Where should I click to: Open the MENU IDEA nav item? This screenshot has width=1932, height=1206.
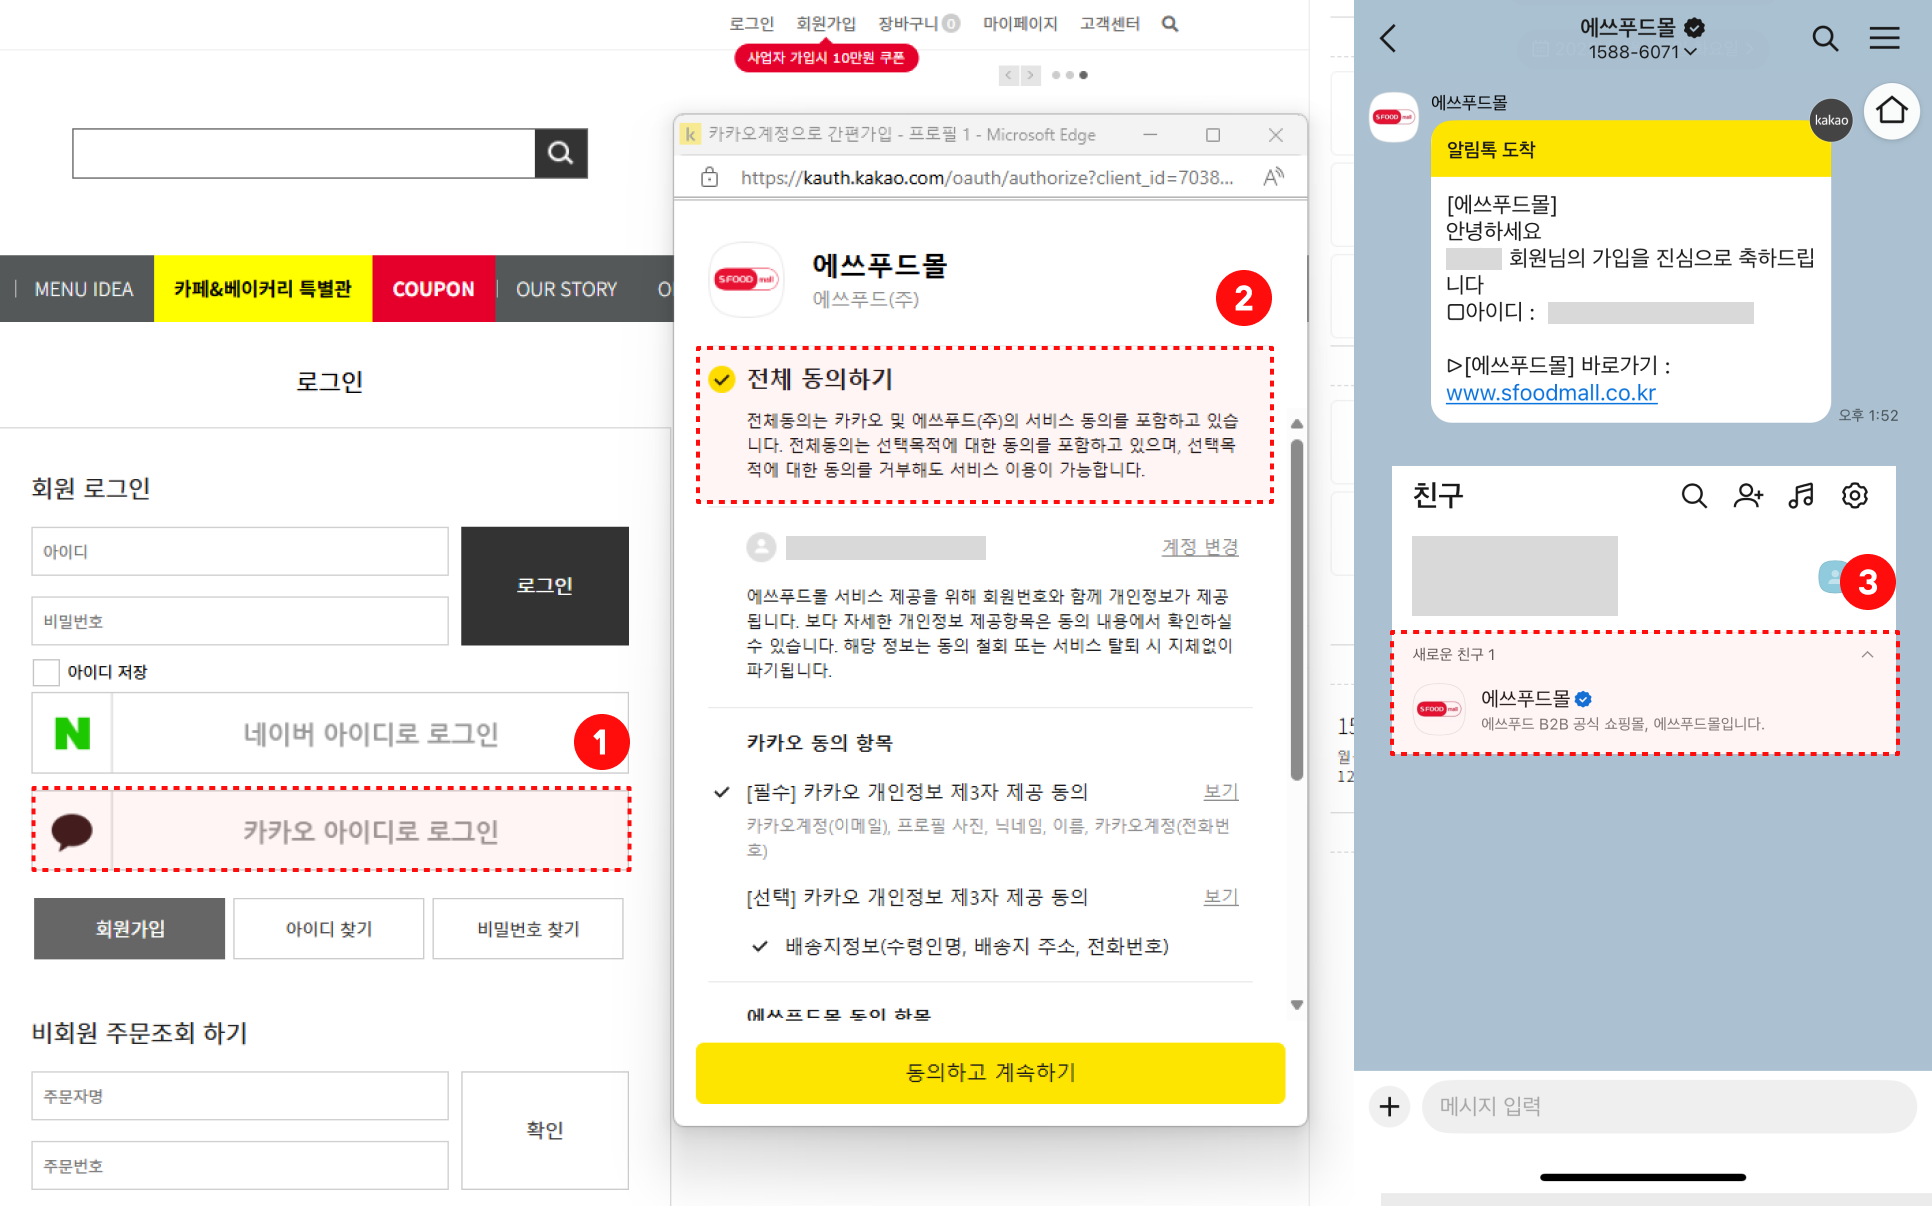tap(83, 289)
